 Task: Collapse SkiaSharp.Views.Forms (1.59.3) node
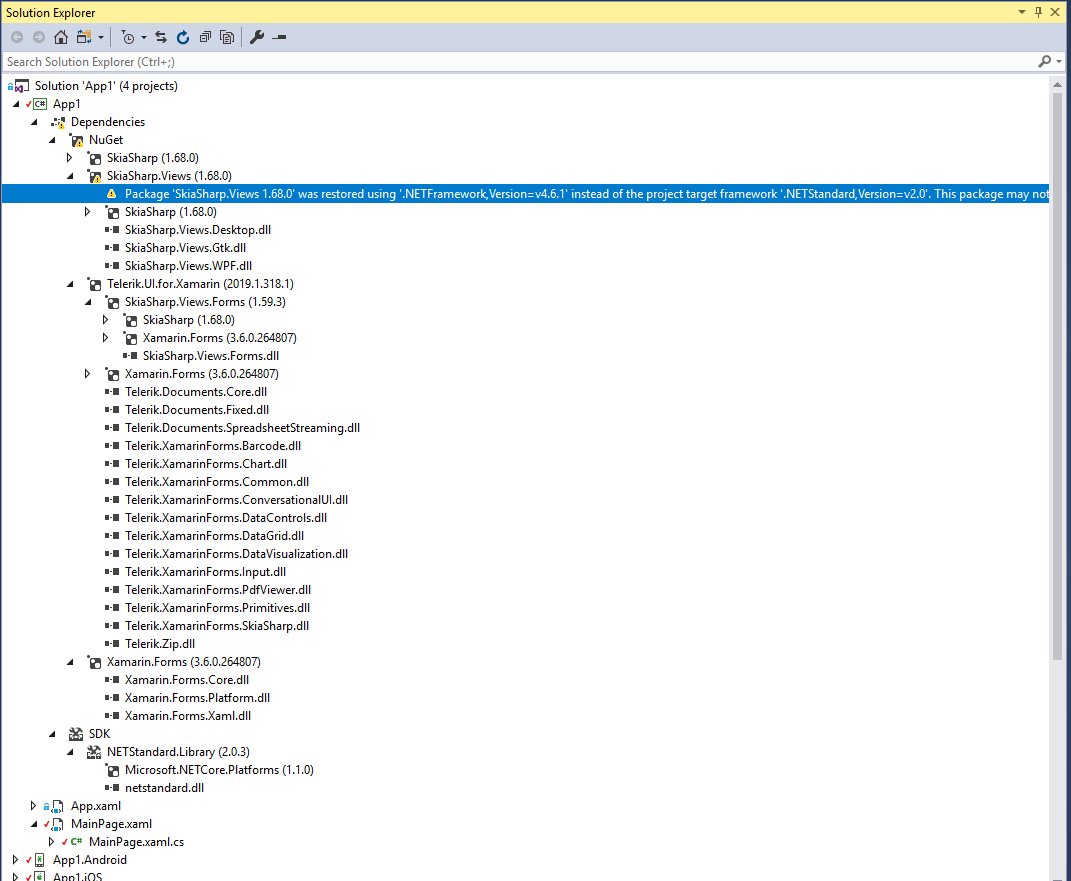coord(88,302)
